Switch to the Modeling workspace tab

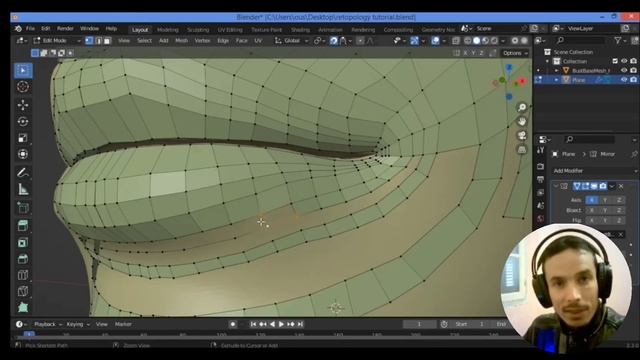point(168,30)
